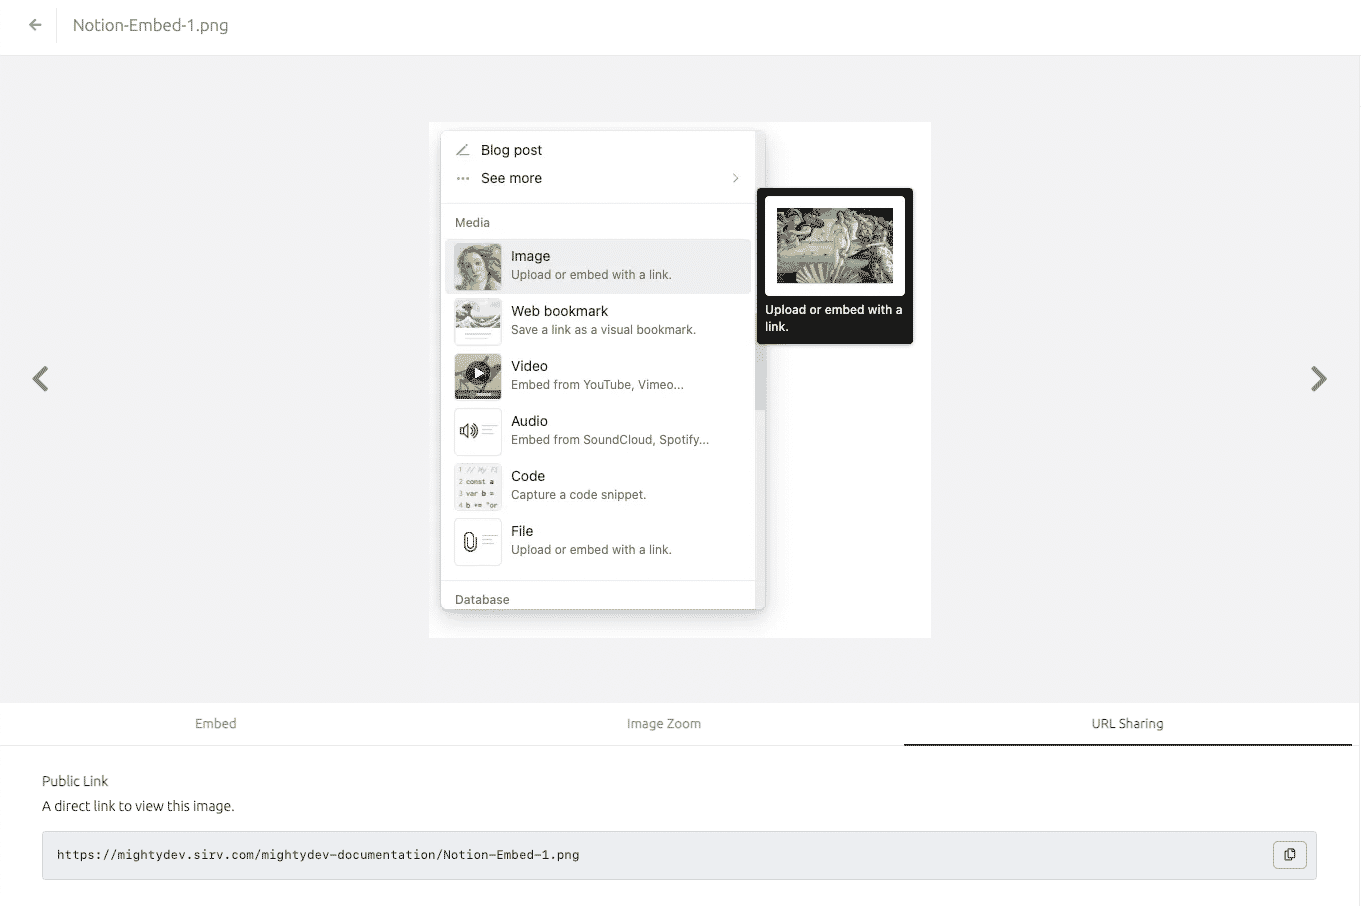Image resolution: width=1361 pixels, height=906 pixels.
Task: Switch to the Embed tab
Action: [215, 723]
